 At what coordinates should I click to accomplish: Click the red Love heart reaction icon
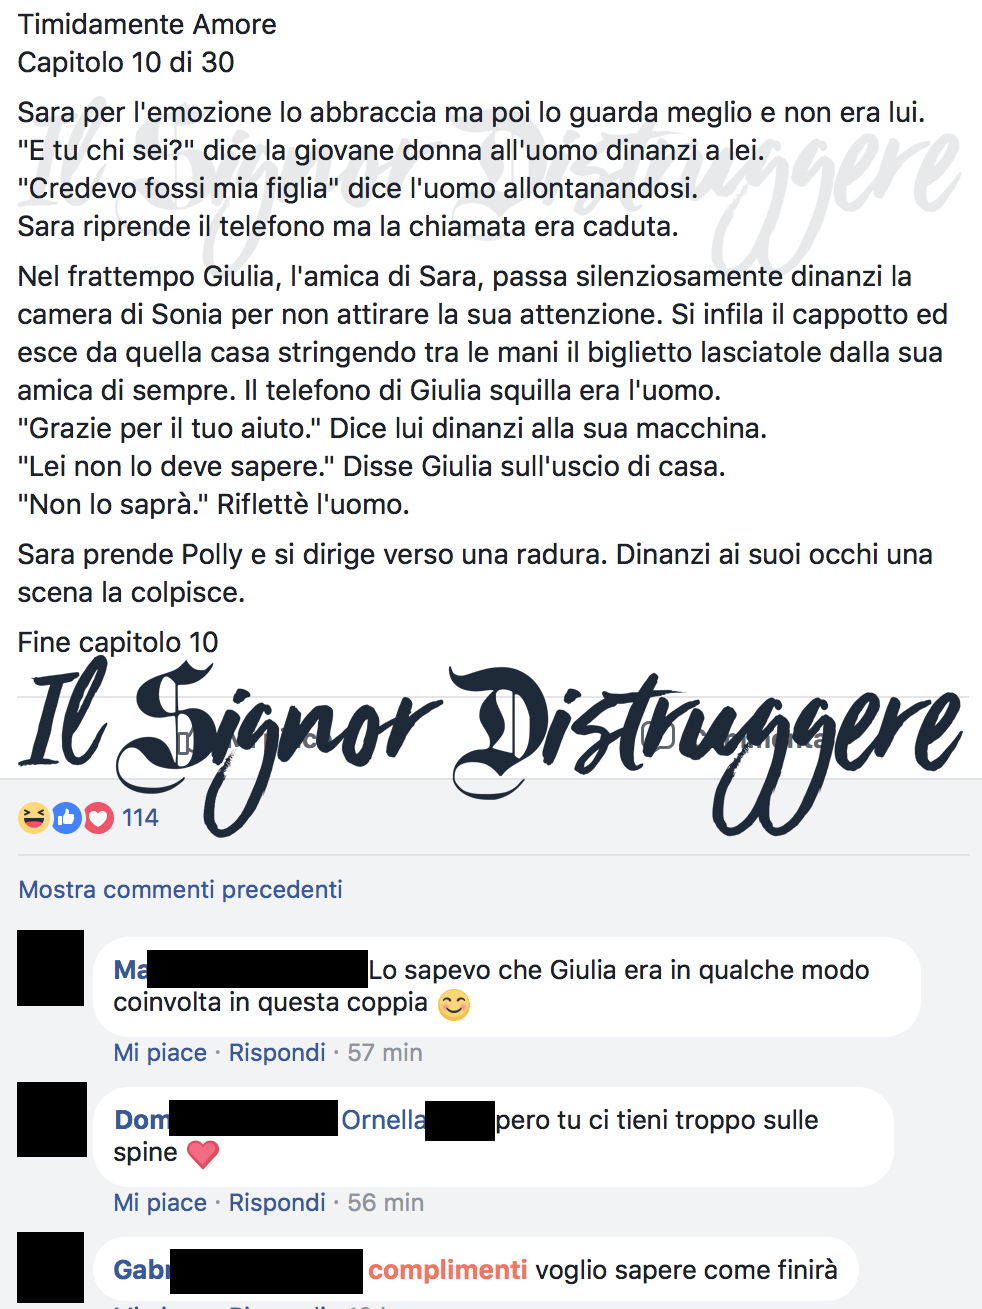click(x=98, y=818)
